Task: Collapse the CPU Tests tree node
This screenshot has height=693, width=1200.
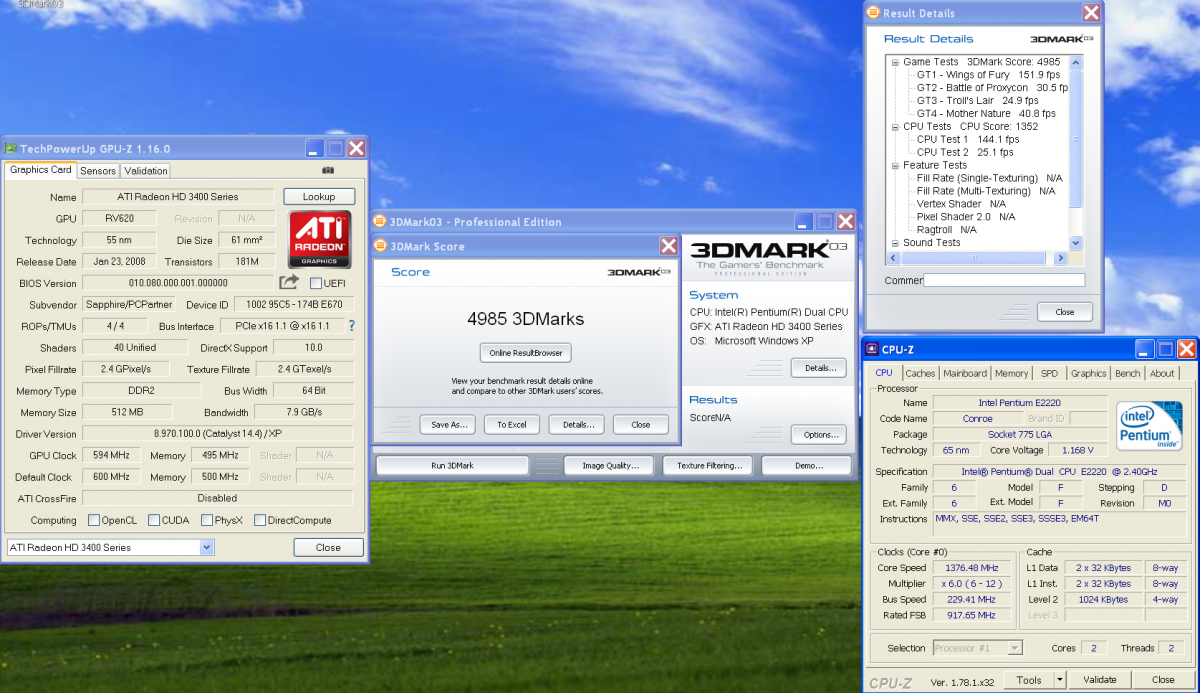Action: coord(895,127)
